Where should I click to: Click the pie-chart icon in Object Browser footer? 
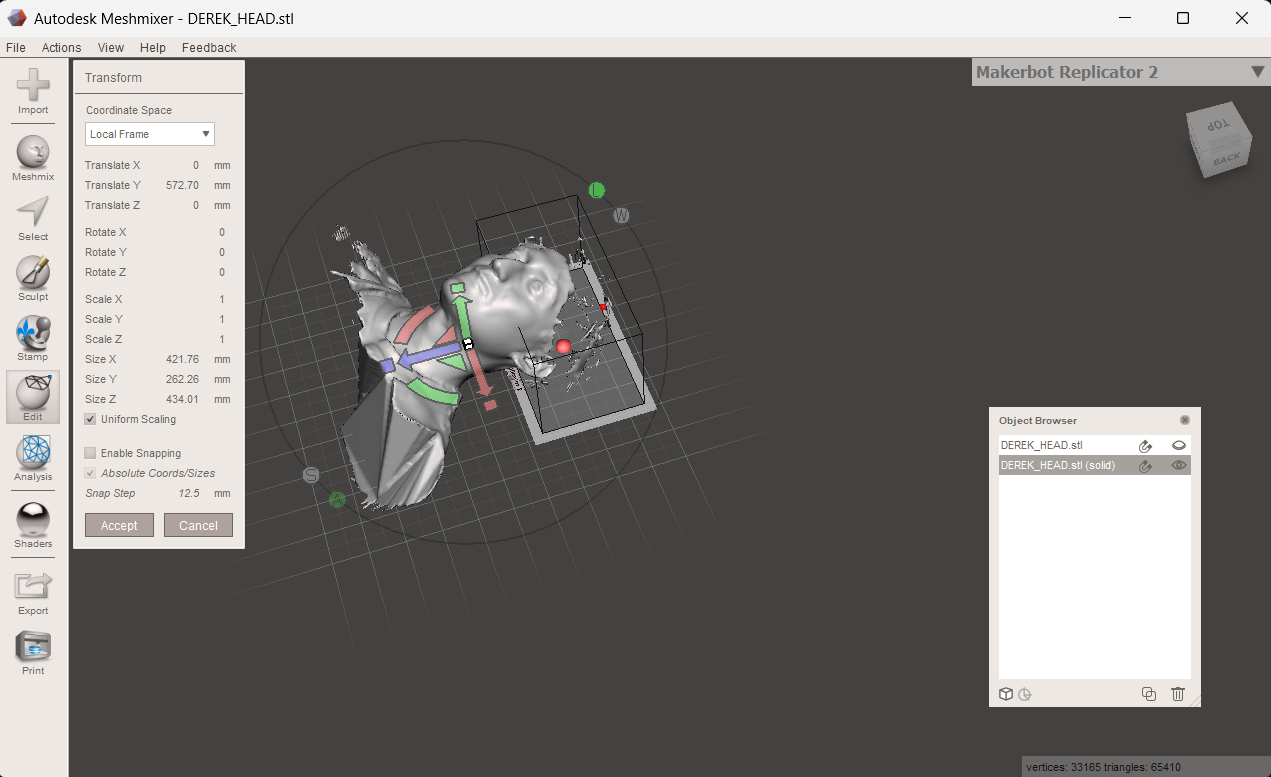click(1025, 694)
